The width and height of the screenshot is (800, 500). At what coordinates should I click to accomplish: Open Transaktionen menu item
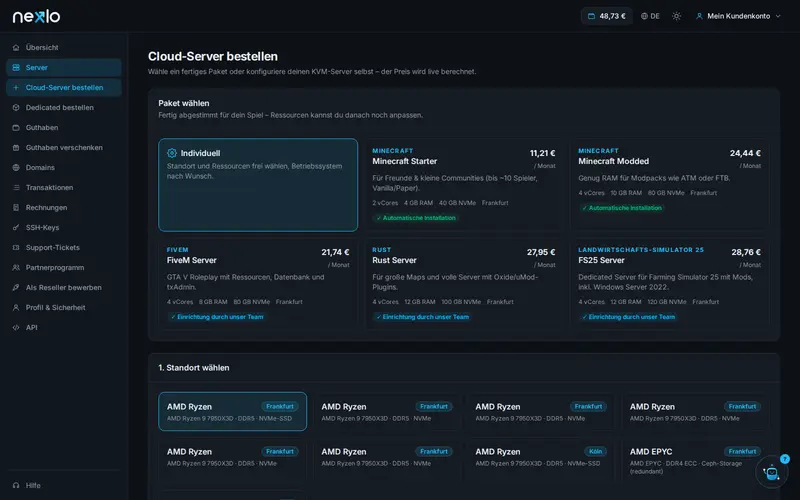[x=64, y=187]
